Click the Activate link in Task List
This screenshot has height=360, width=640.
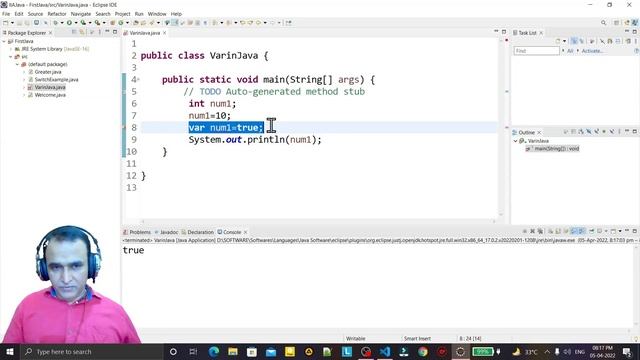(x=592, y=51)
